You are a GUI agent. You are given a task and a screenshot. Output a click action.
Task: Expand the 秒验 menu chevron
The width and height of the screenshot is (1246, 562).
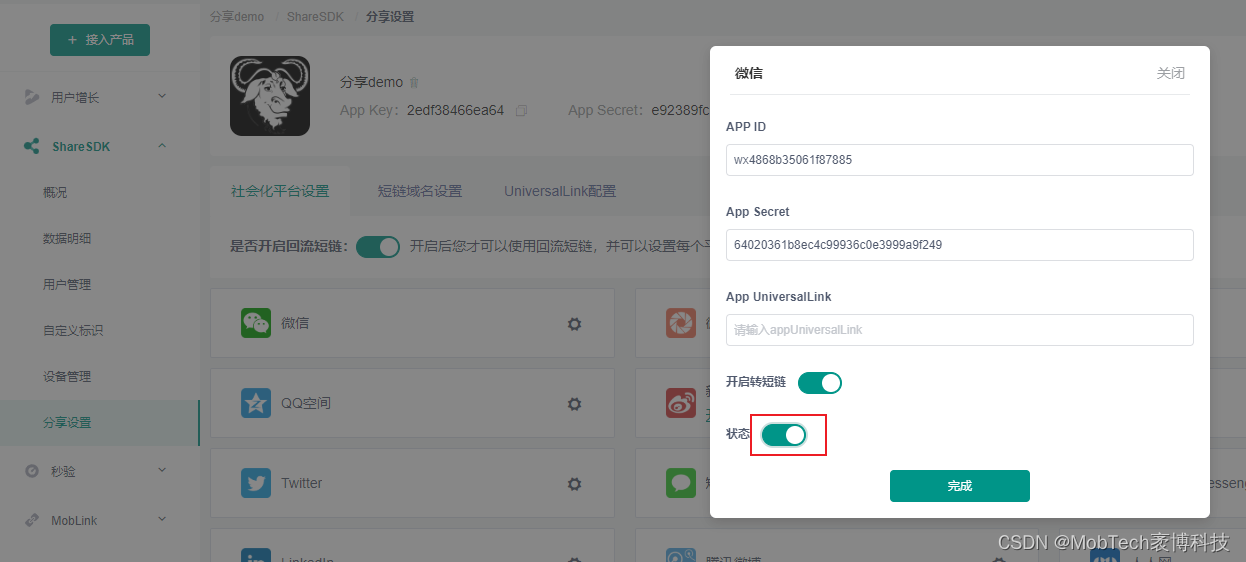pyautogui.click(x=163, y=470)
